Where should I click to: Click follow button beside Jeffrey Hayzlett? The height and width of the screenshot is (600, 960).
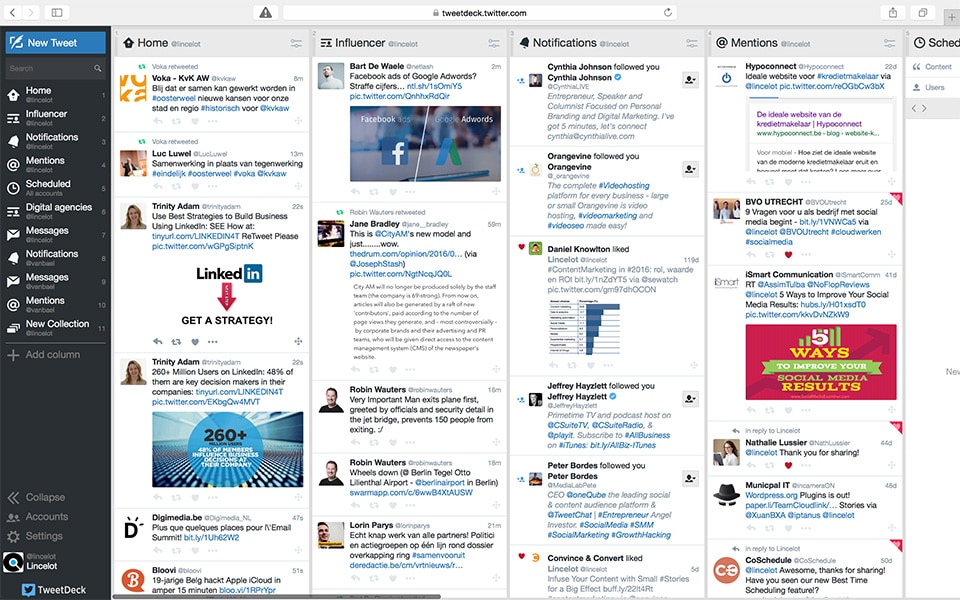click(x=691, y=399)
